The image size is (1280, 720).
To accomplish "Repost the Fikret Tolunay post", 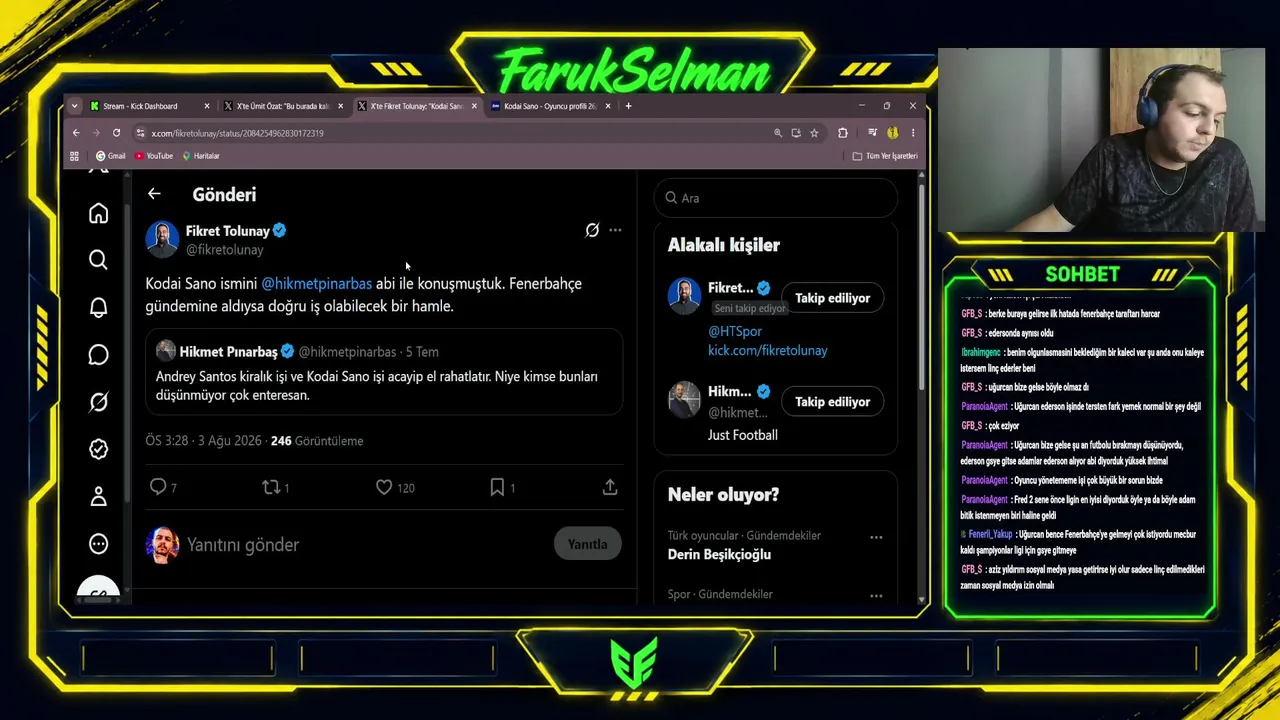I will click(x=271, y=487).
